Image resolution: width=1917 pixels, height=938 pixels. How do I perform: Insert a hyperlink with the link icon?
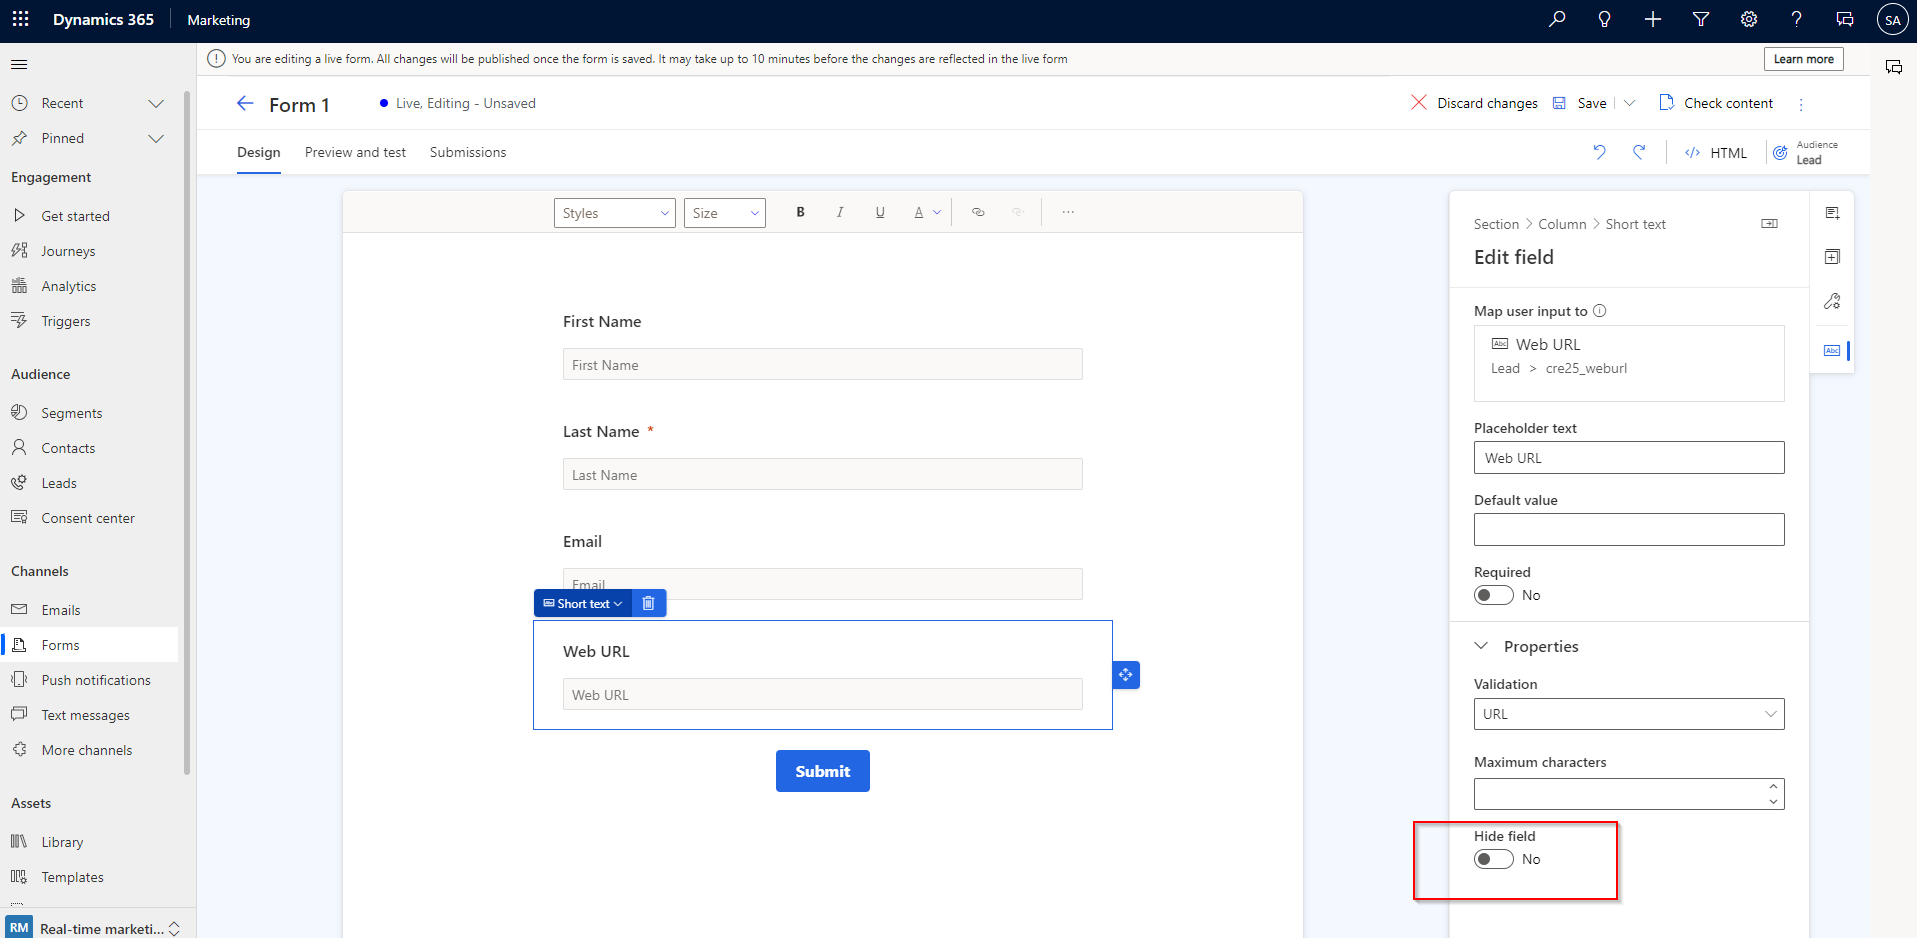tap(978, 212)
